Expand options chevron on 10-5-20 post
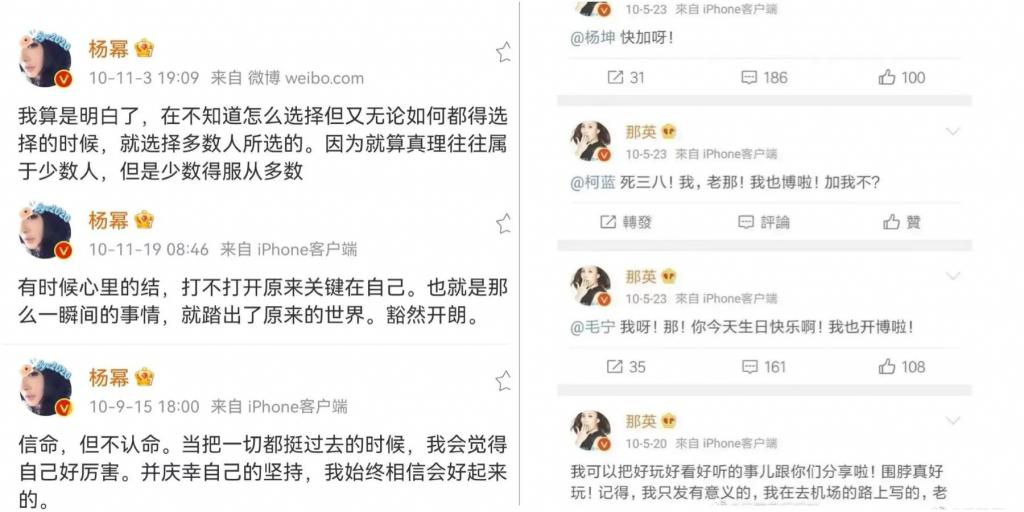This screenshot has width=1024, height=512. click(953, 421)
